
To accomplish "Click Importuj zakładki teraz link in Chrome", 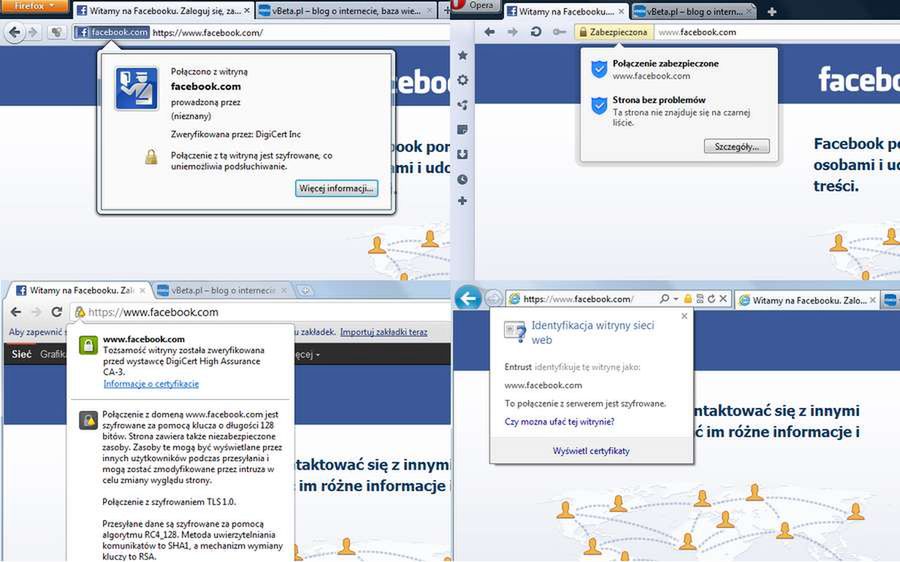I will pos(383,332).
